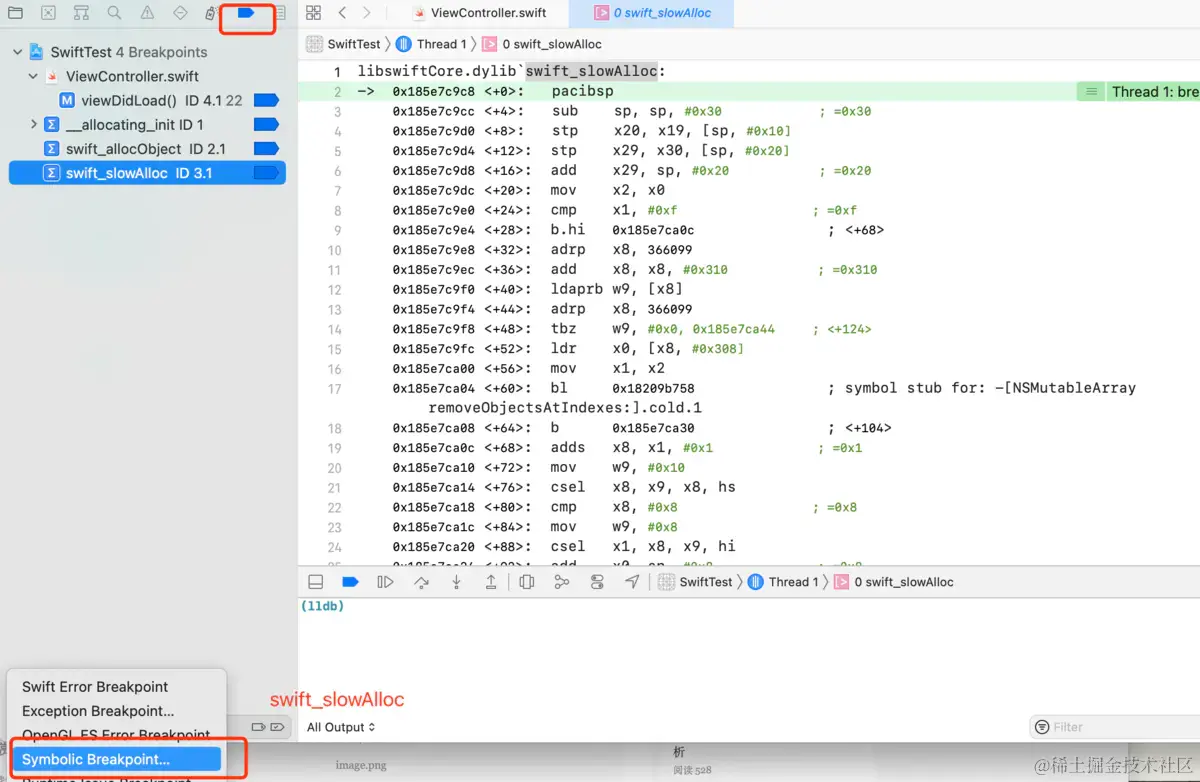Step over the current instruction

click(x=421, y=582)
